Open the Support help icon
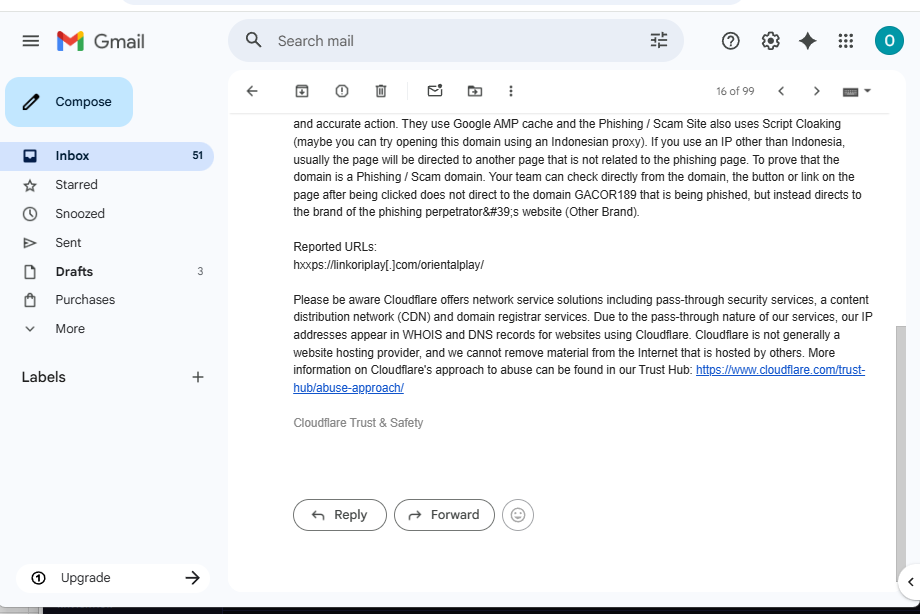This screenshot has width=920, height=614. point(730,41)
